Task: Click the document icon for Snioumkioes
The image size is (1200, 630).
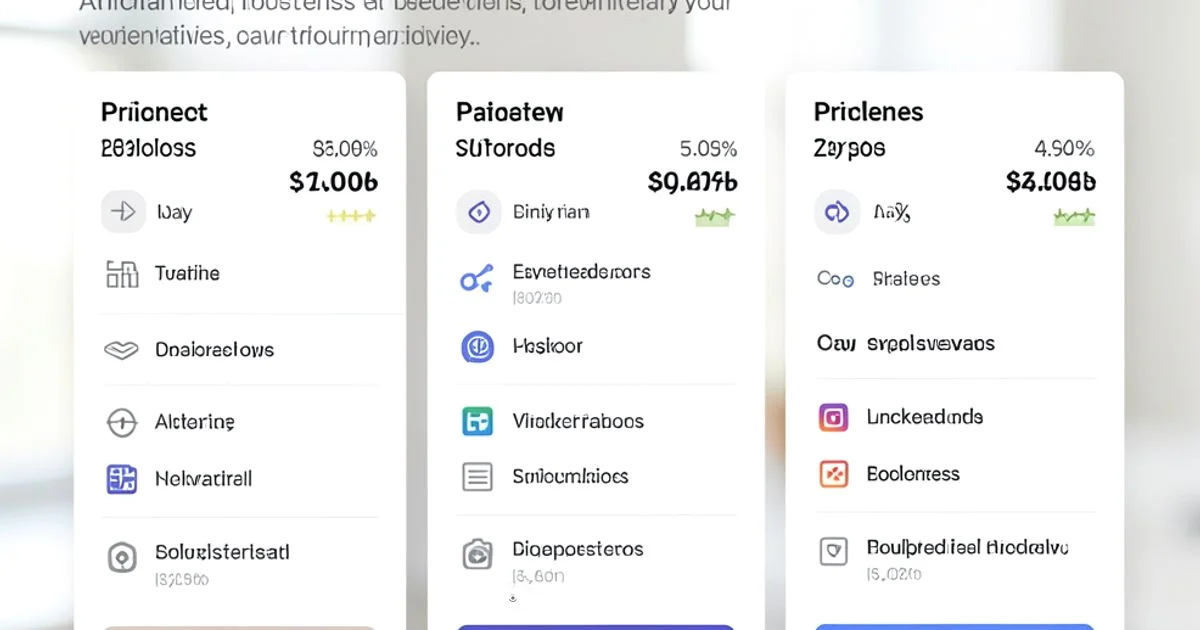Action: point(477,477)
